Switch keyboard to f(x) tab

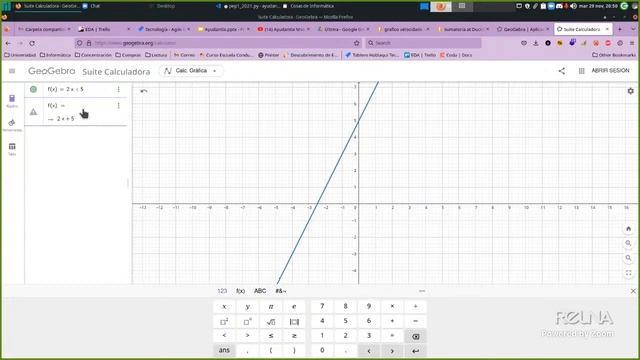tap(240, 291)
